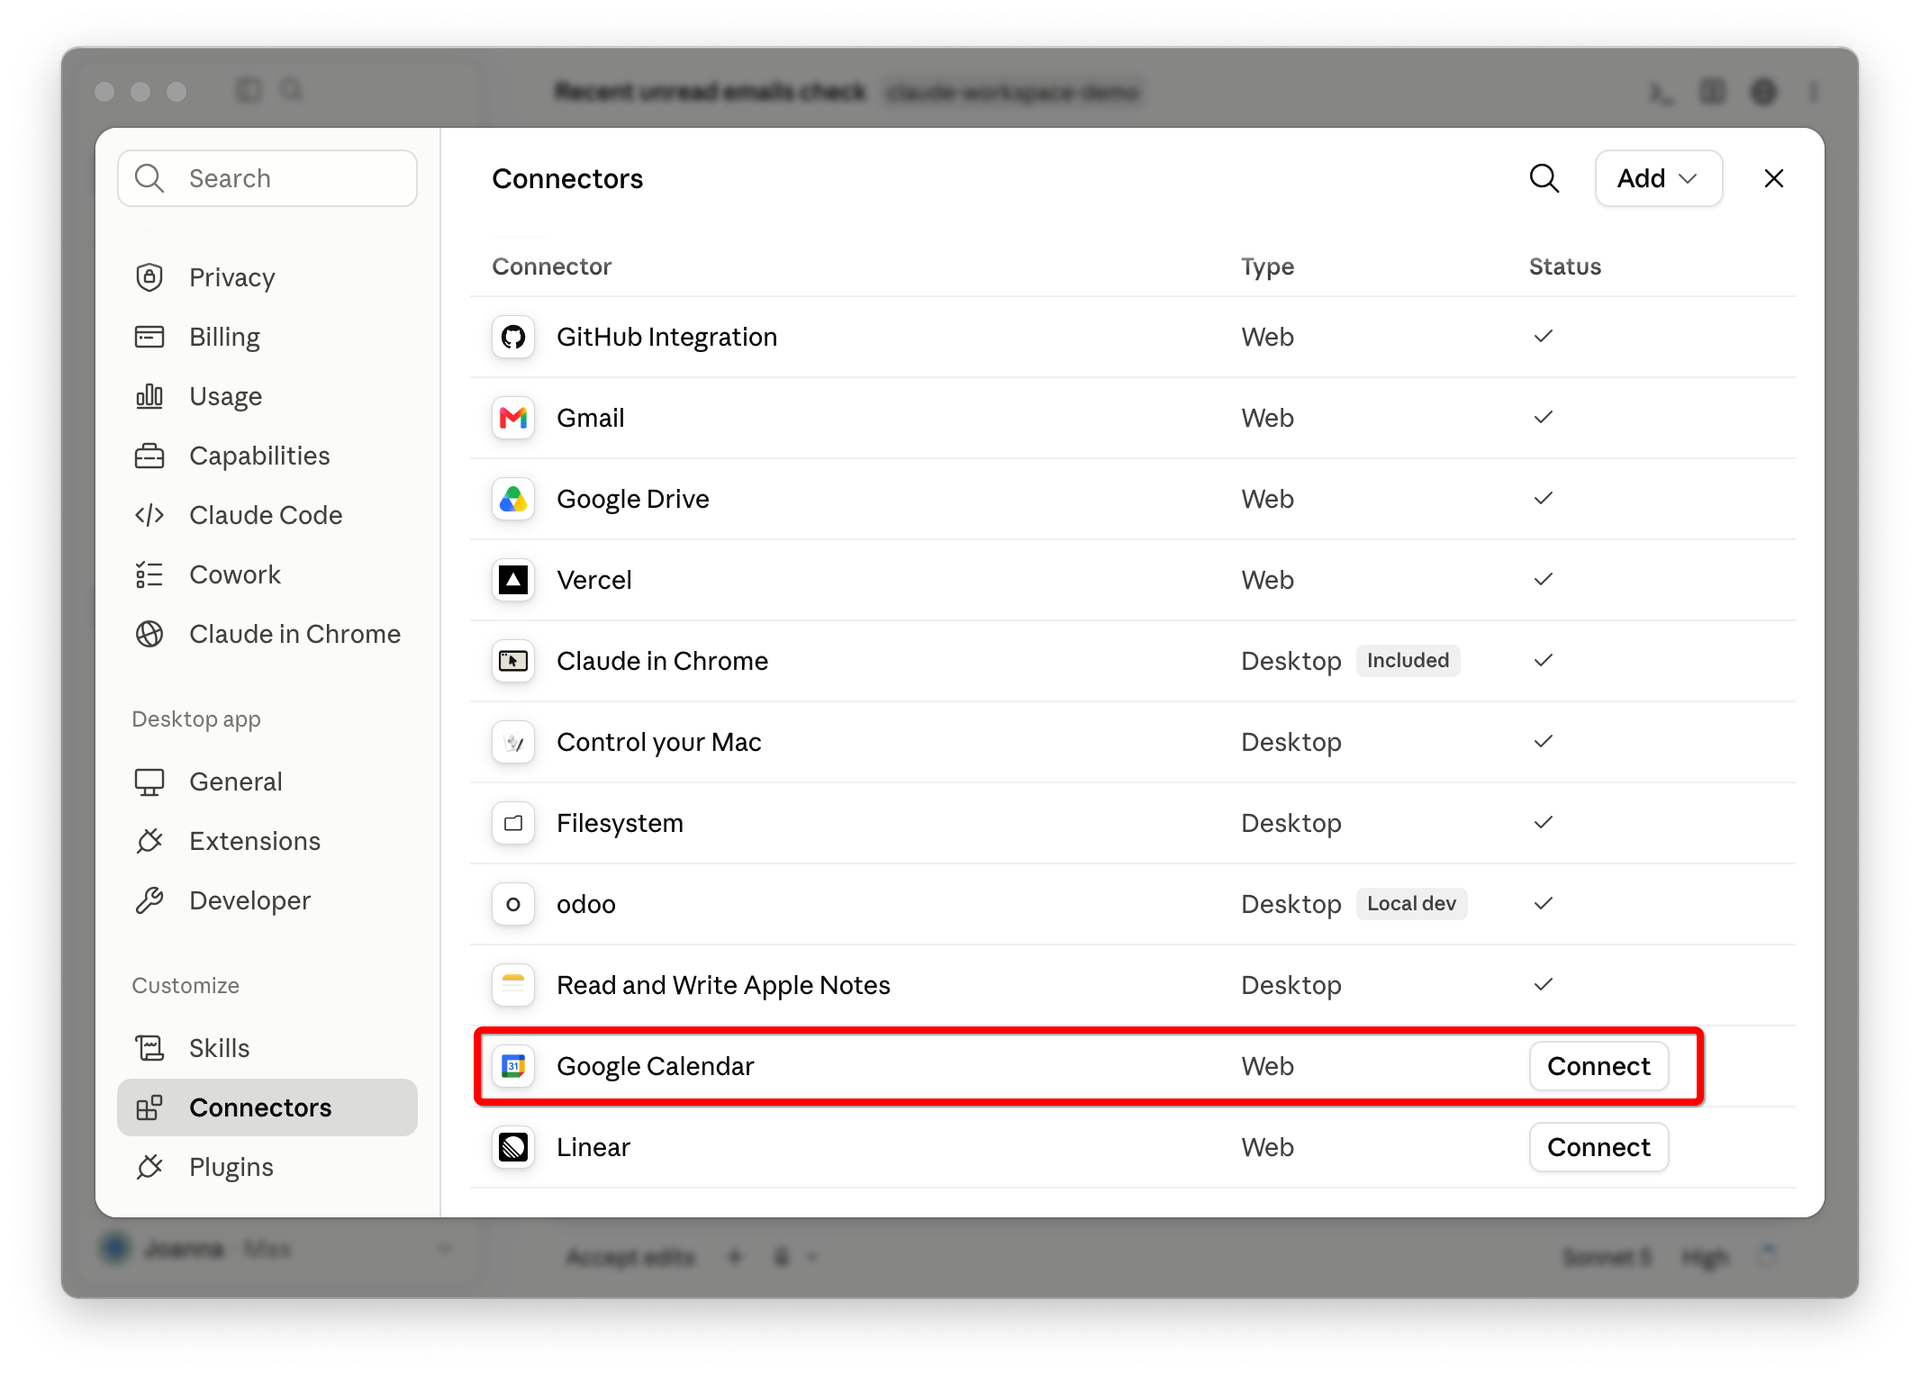Select Connectors in the sidebar
This screenshot has width=1920, height=1374.
click(x=267, y=1108)
